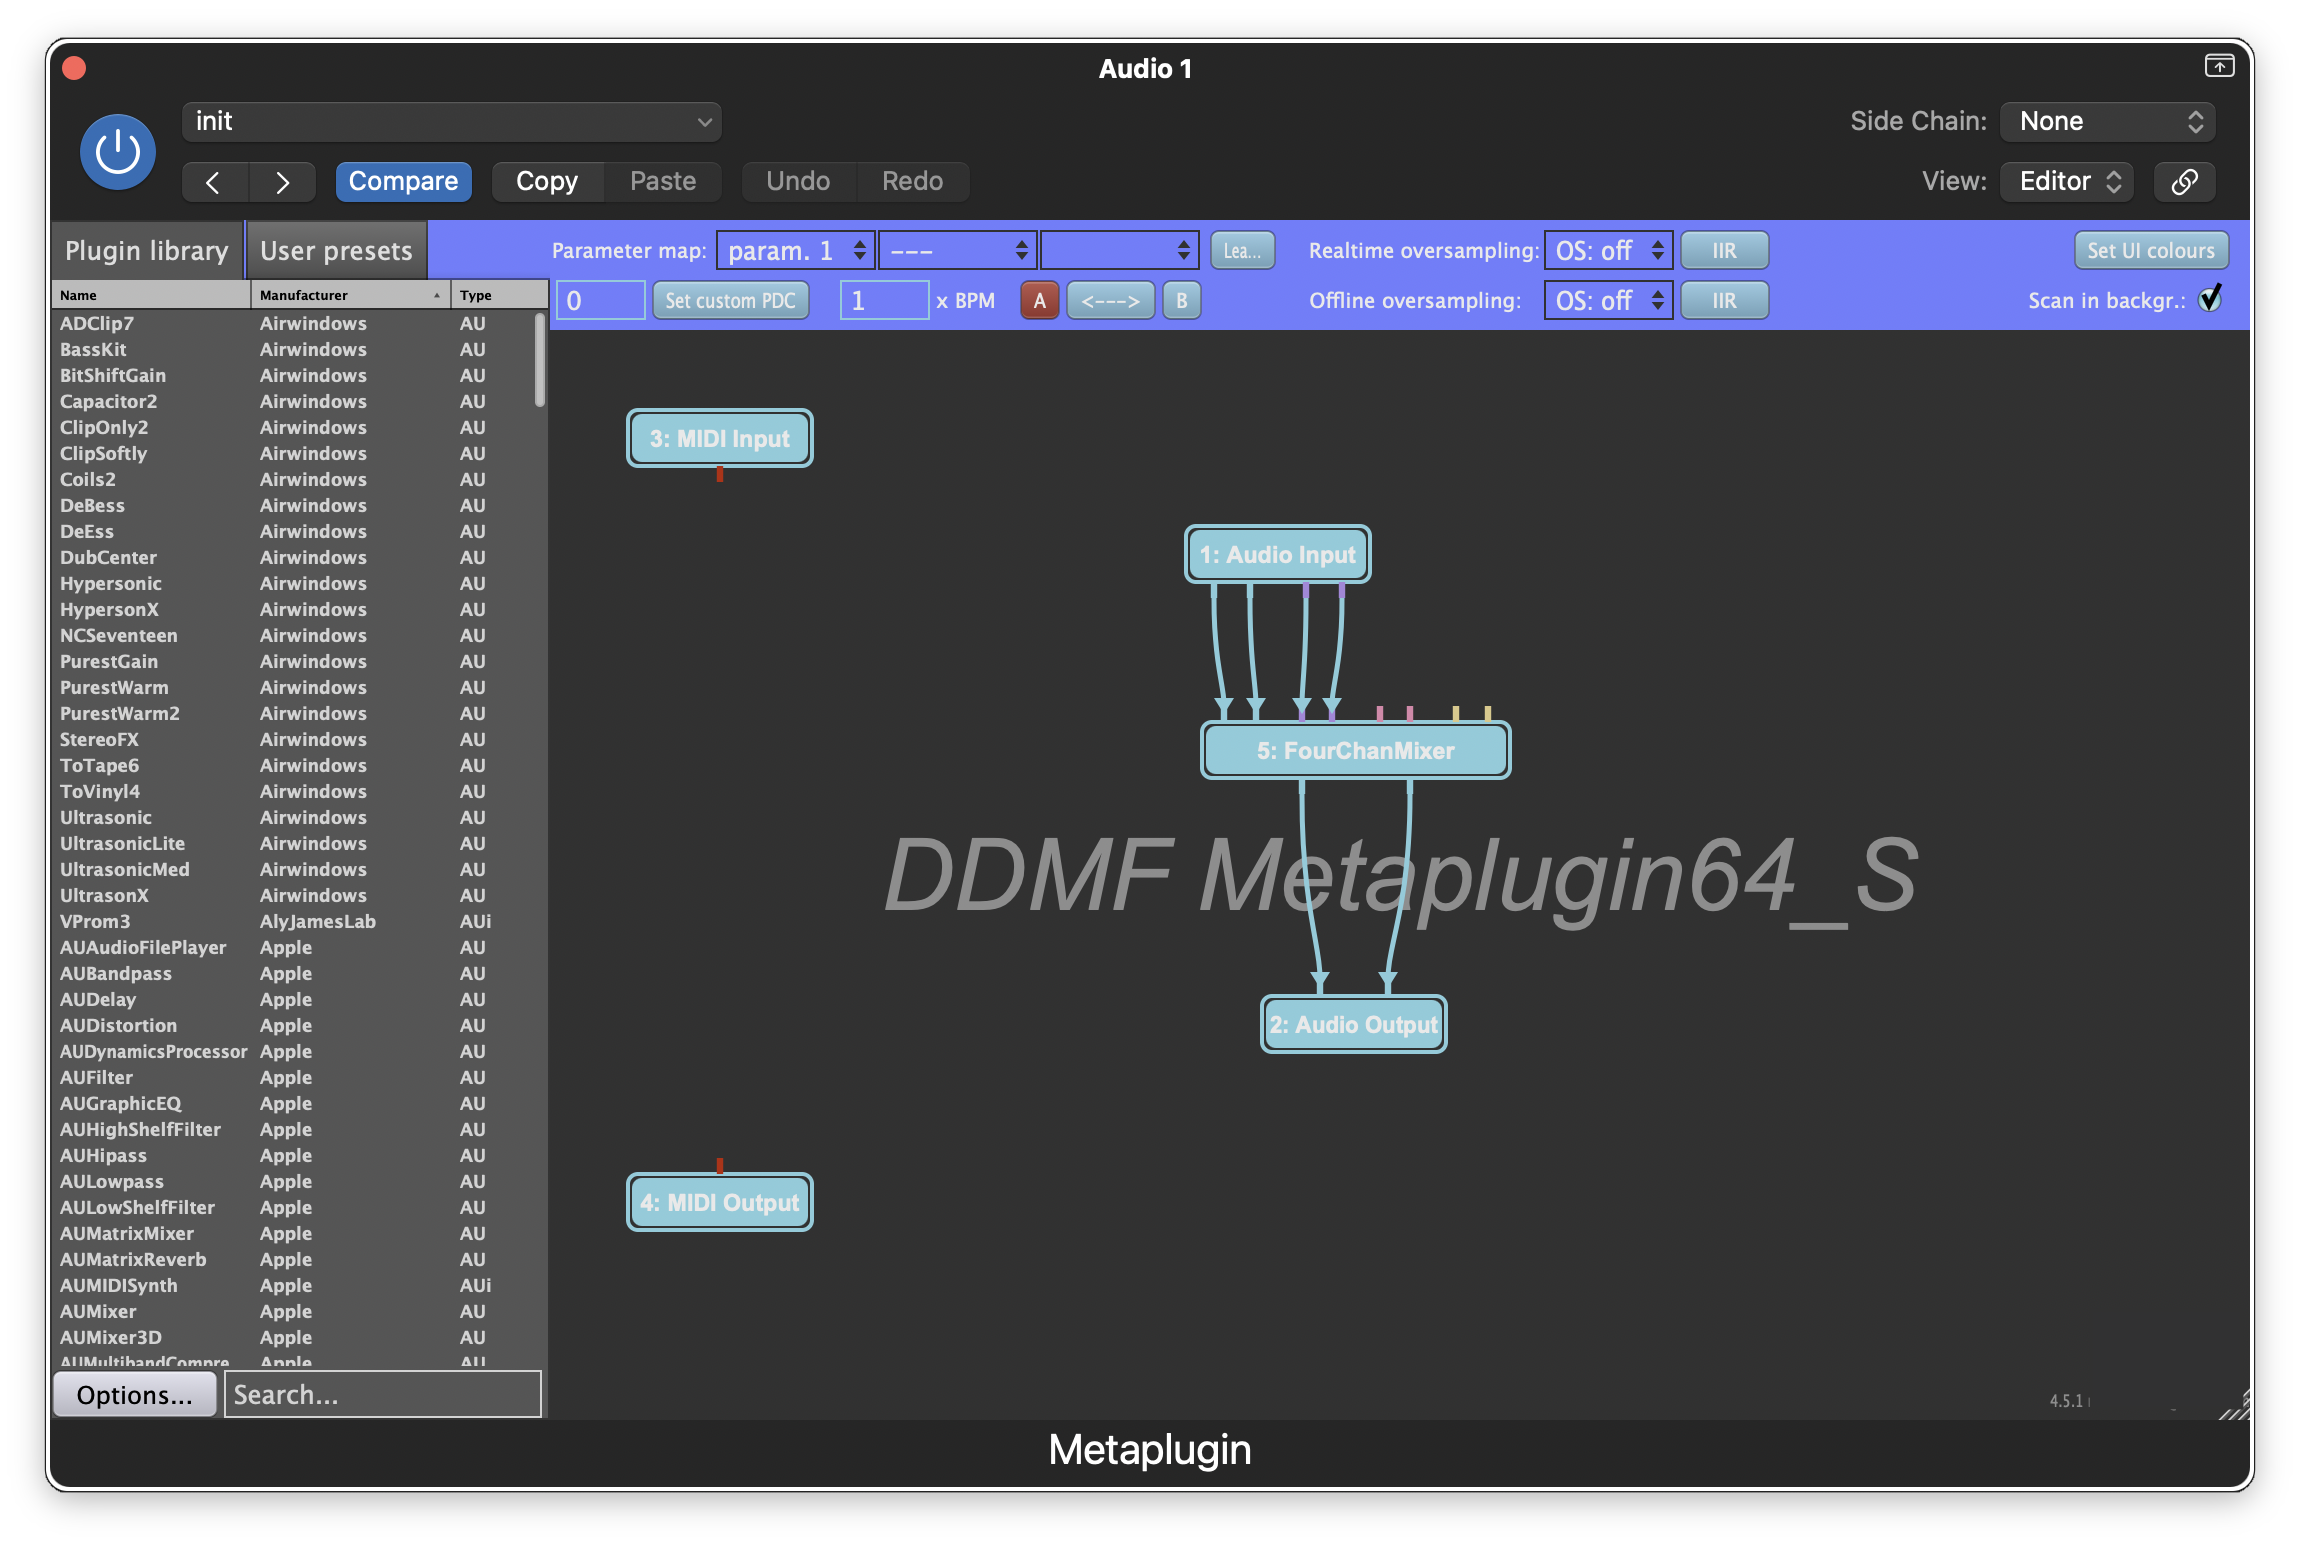Click Set UI colours button

(x=2151, y=251)
